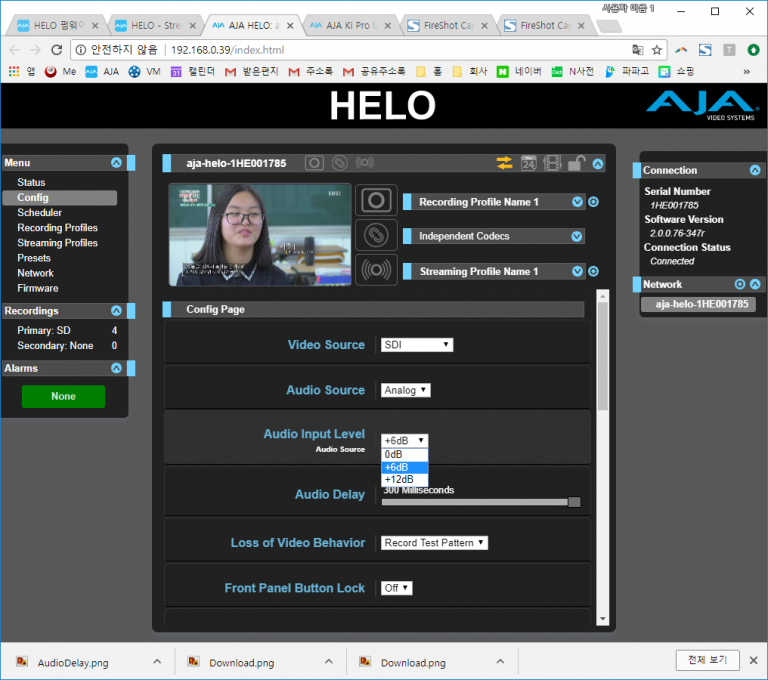Choose +12dB from the audio level list
Screen dimensions: 768x680
point(405,480)
